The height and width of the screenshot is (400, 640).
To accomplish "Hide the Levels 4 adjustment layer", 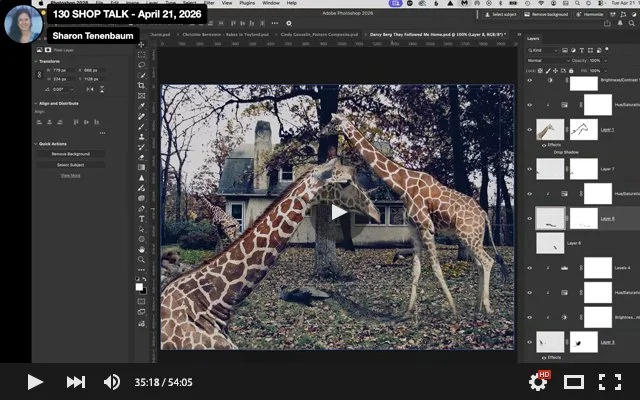I will coord(529,268).
